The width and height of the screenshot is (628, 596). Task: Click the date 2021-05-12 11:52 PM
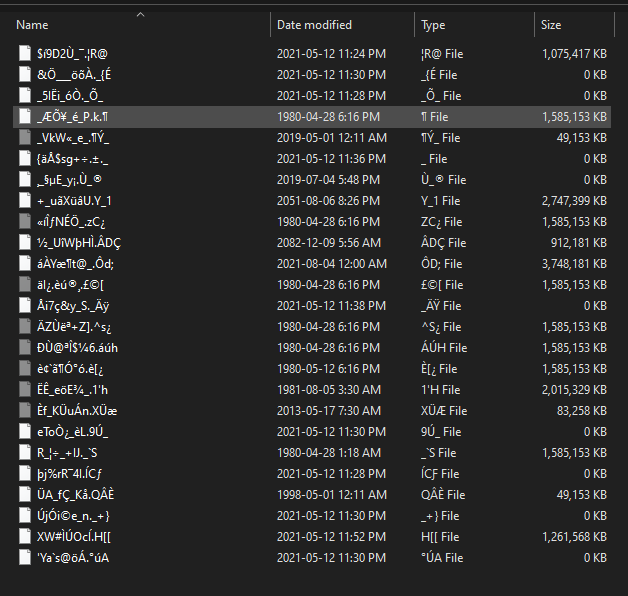tap(332, 537)
